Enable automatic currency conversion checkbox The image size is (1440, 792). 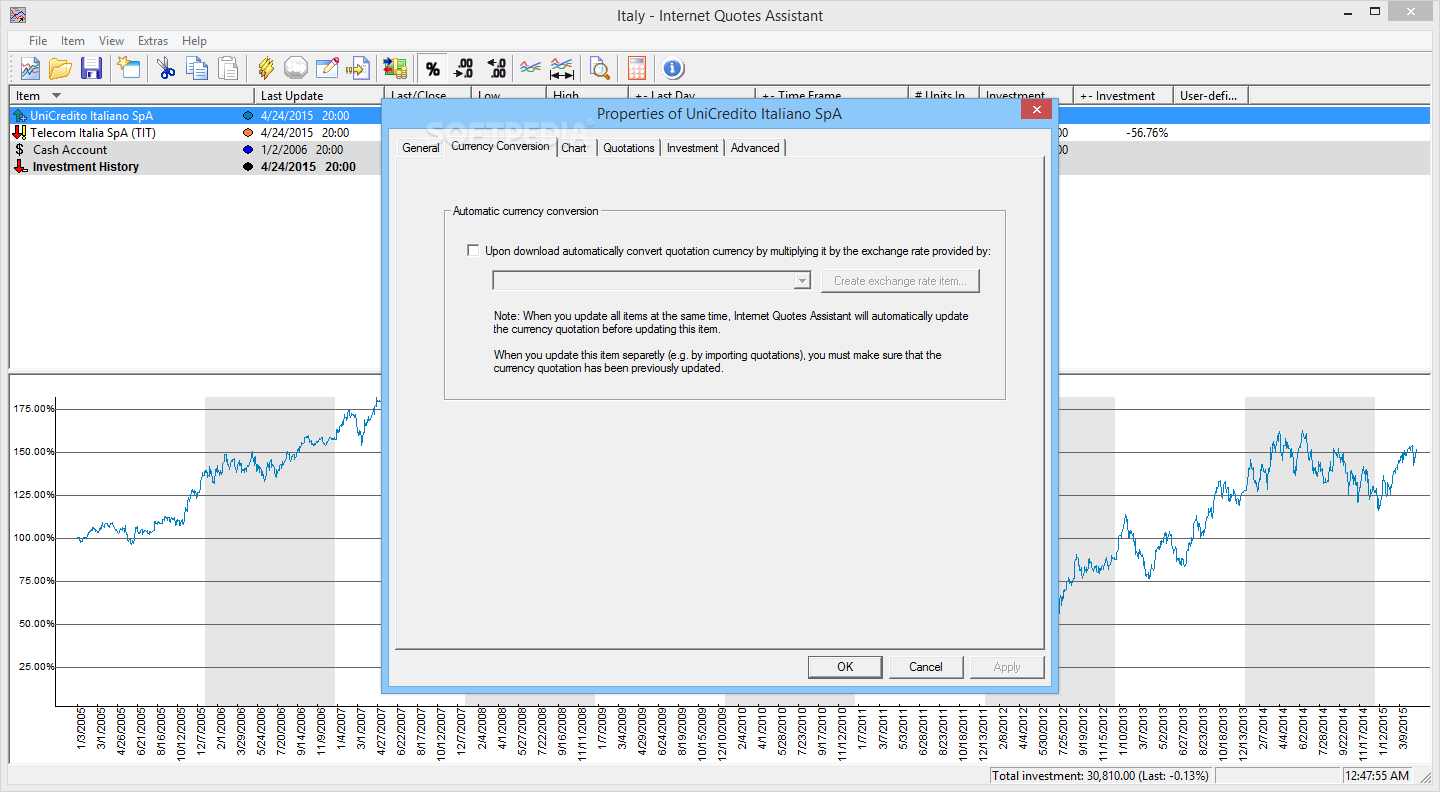(473, 251)
